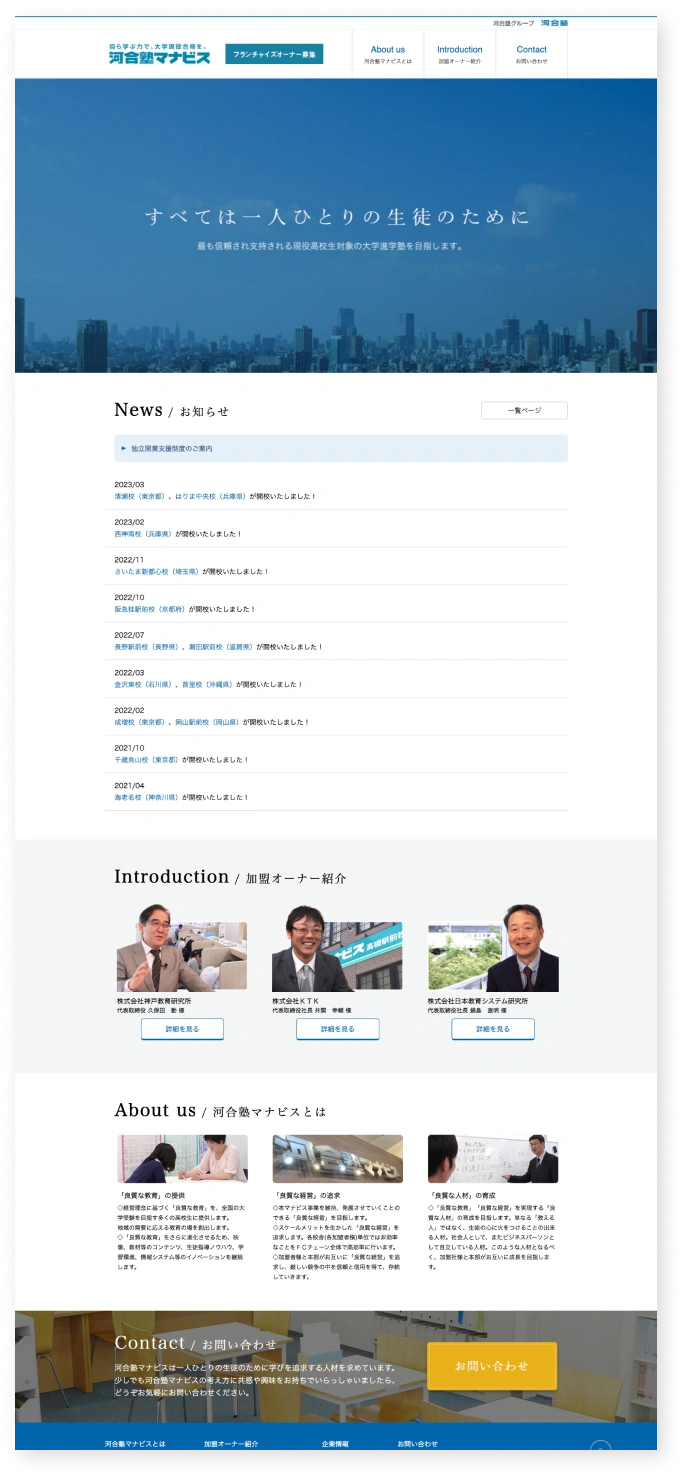Open footer link 河合塾マナビスとは
This screenshot has height=1476, width=684.
[135, 1444]
